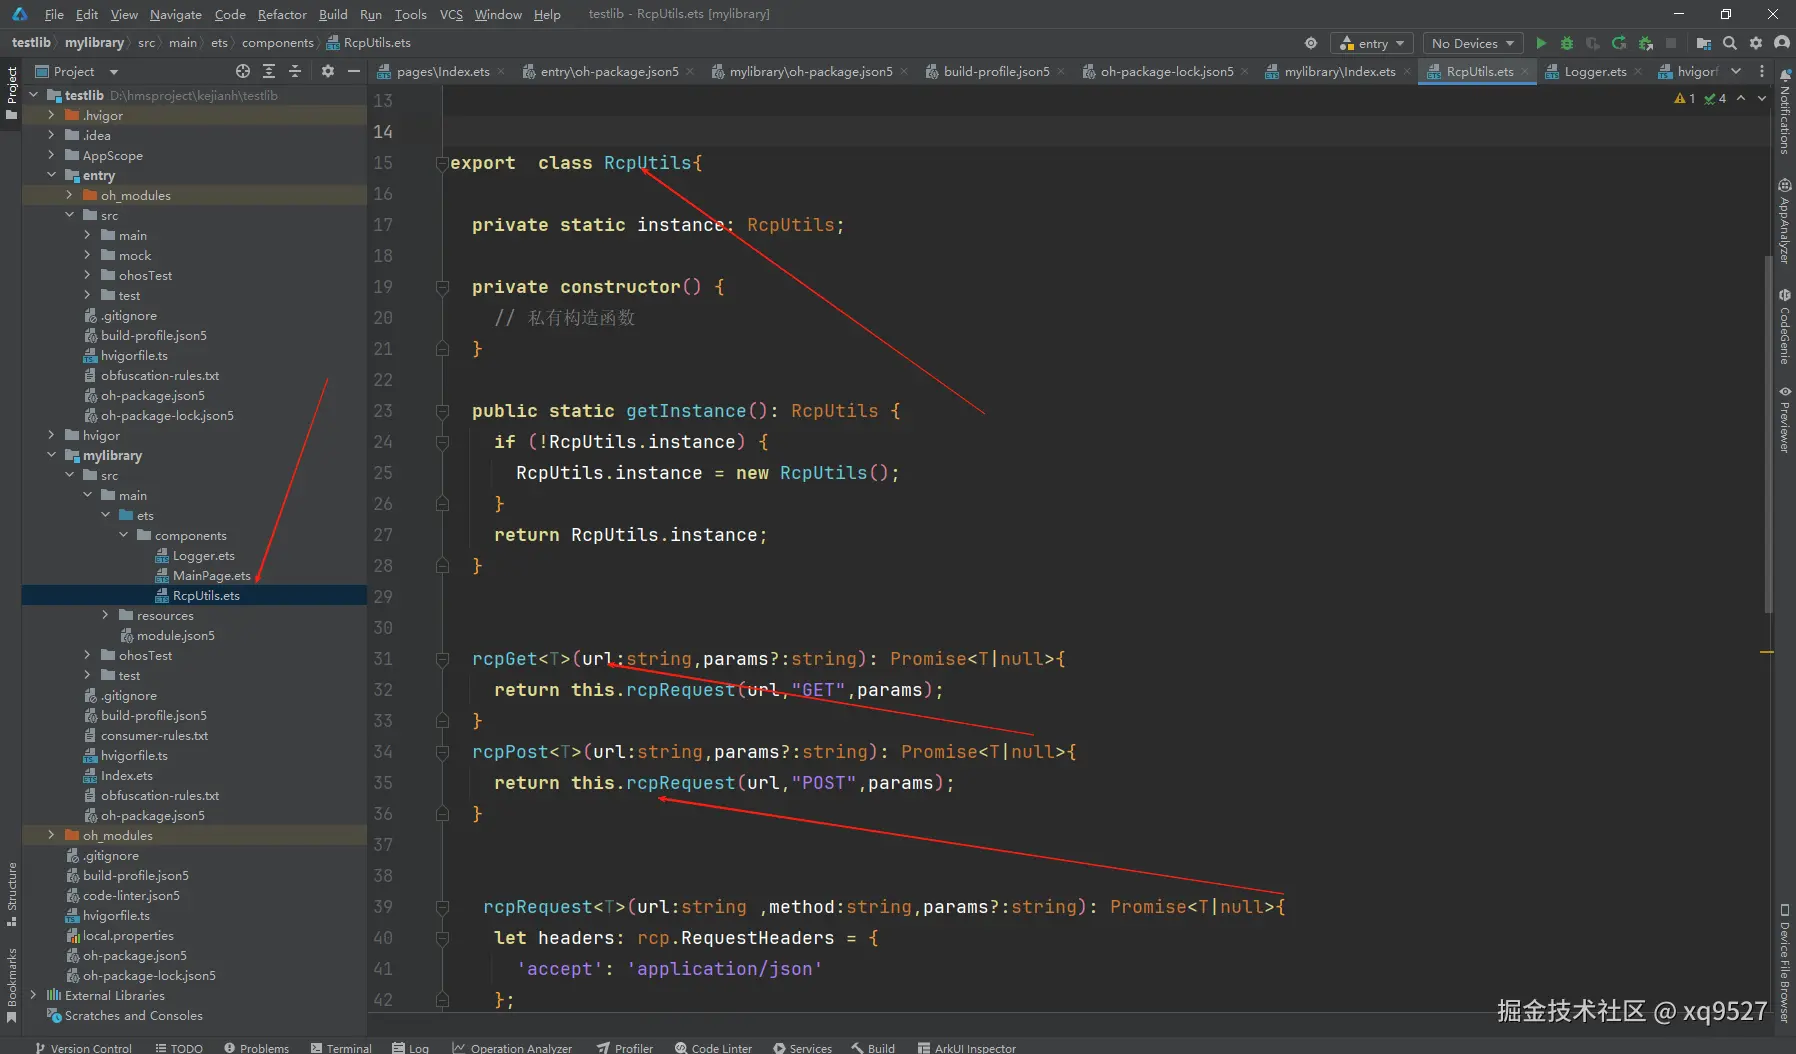
Task: Close the entry\oh-package.json5 tab
Action: pyautogui.click(x=690, y=71)
